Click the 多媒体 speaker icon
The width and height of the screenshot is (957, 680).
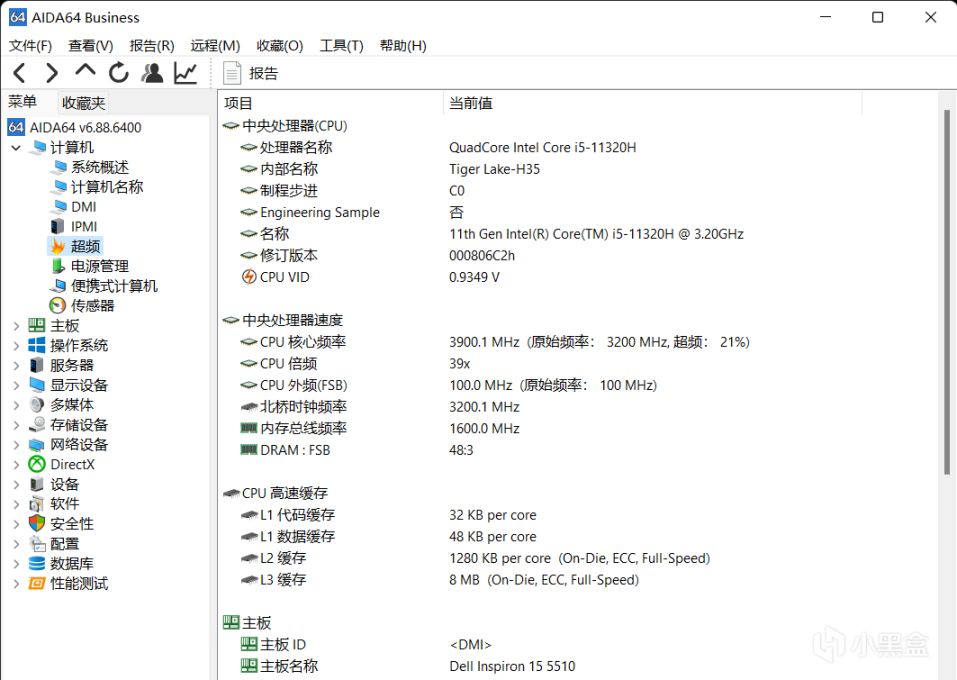(x=37, y=405)
